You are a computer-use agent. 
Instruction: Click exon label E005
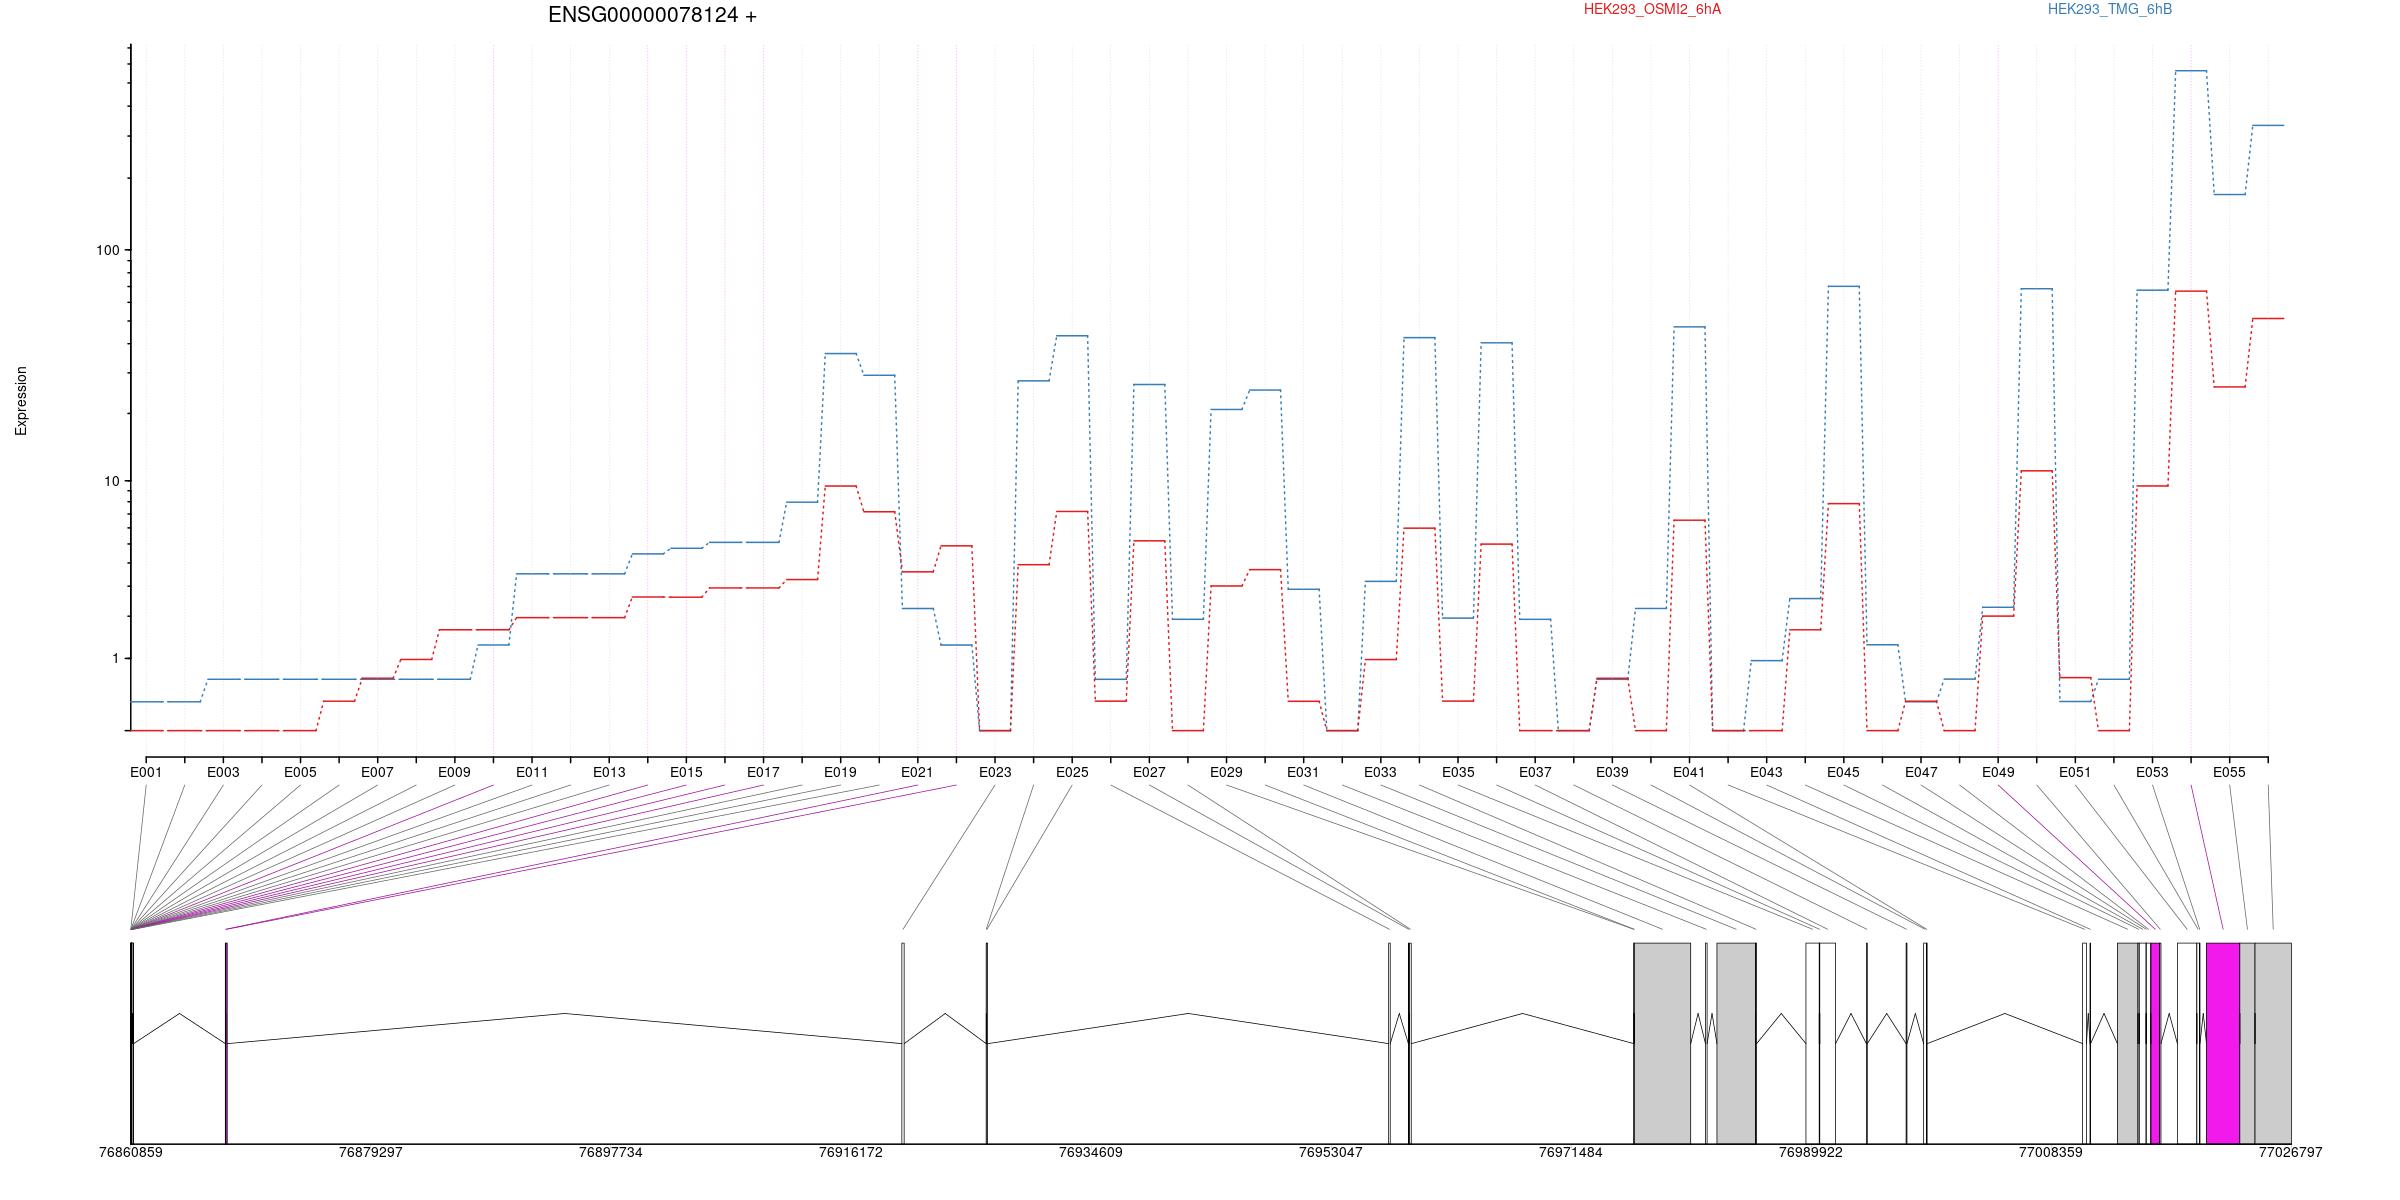point(300,772)
